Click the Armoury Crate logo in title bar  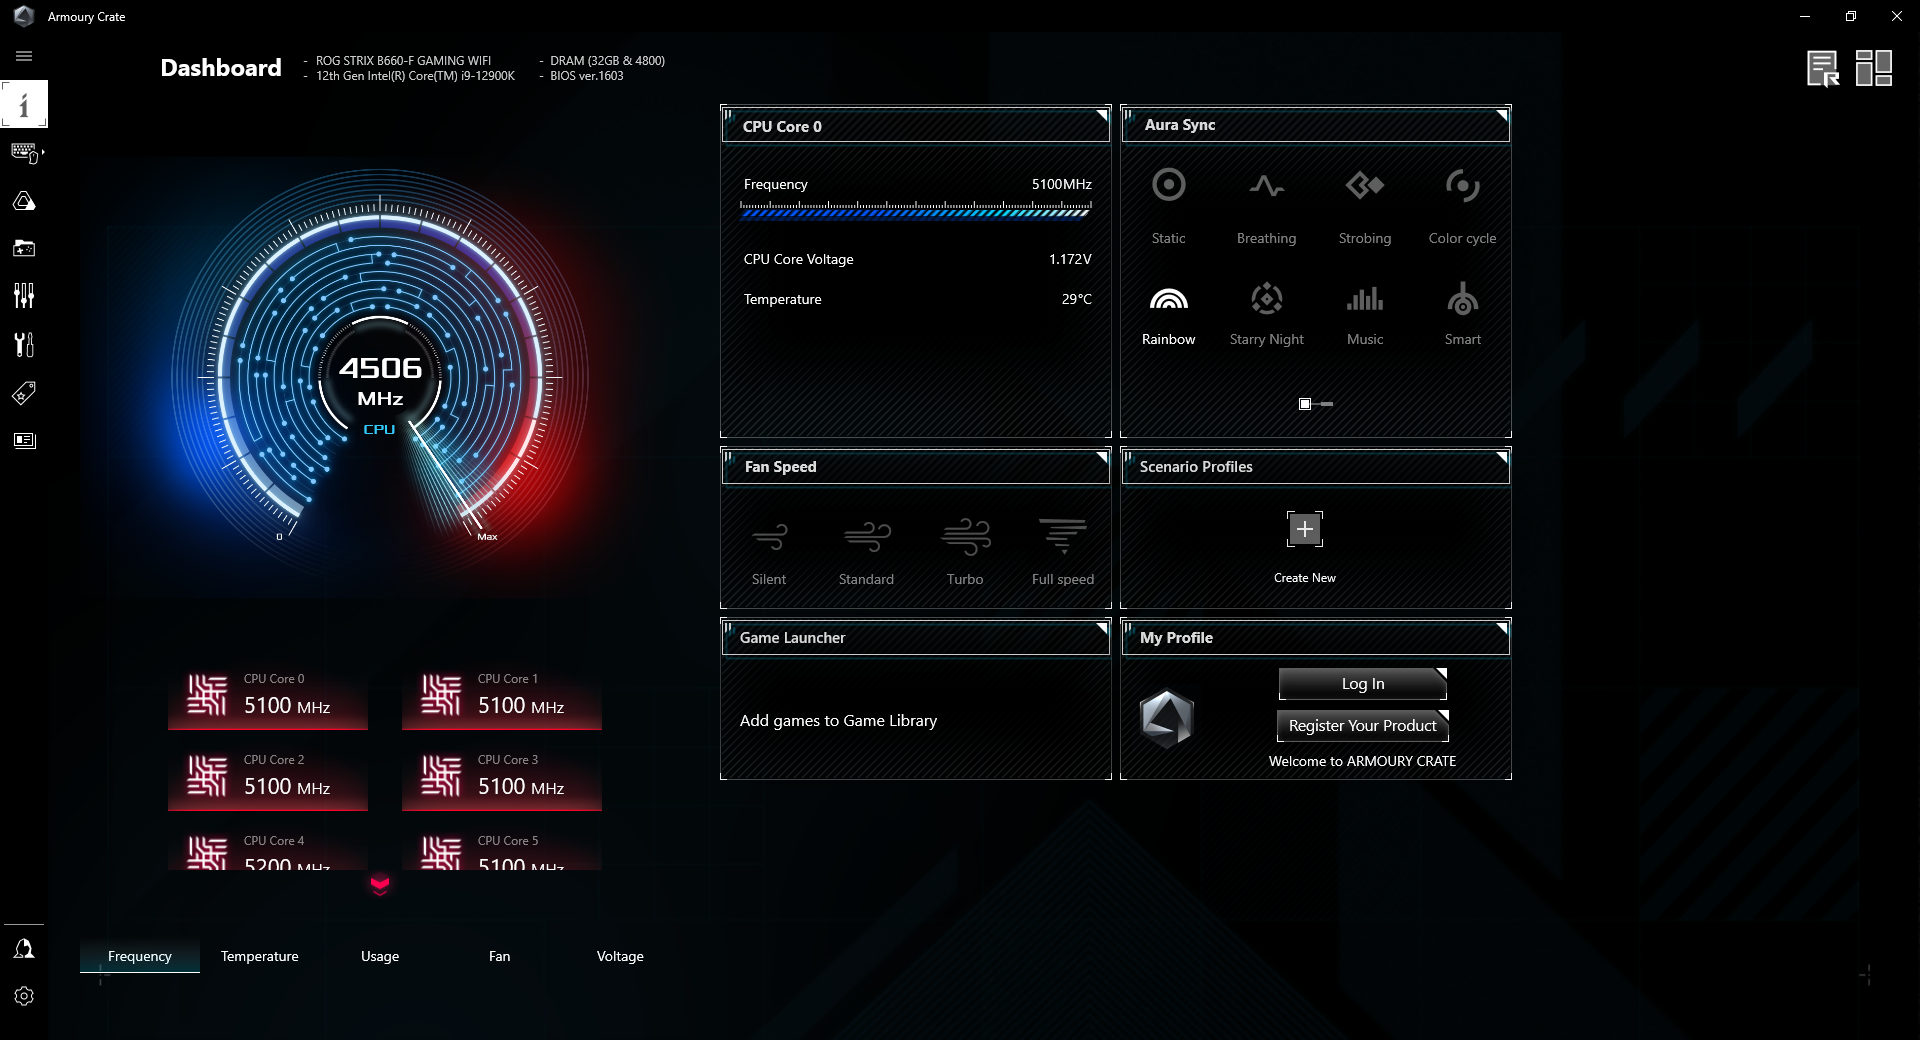pyautogui.click(x=24, y=16)
